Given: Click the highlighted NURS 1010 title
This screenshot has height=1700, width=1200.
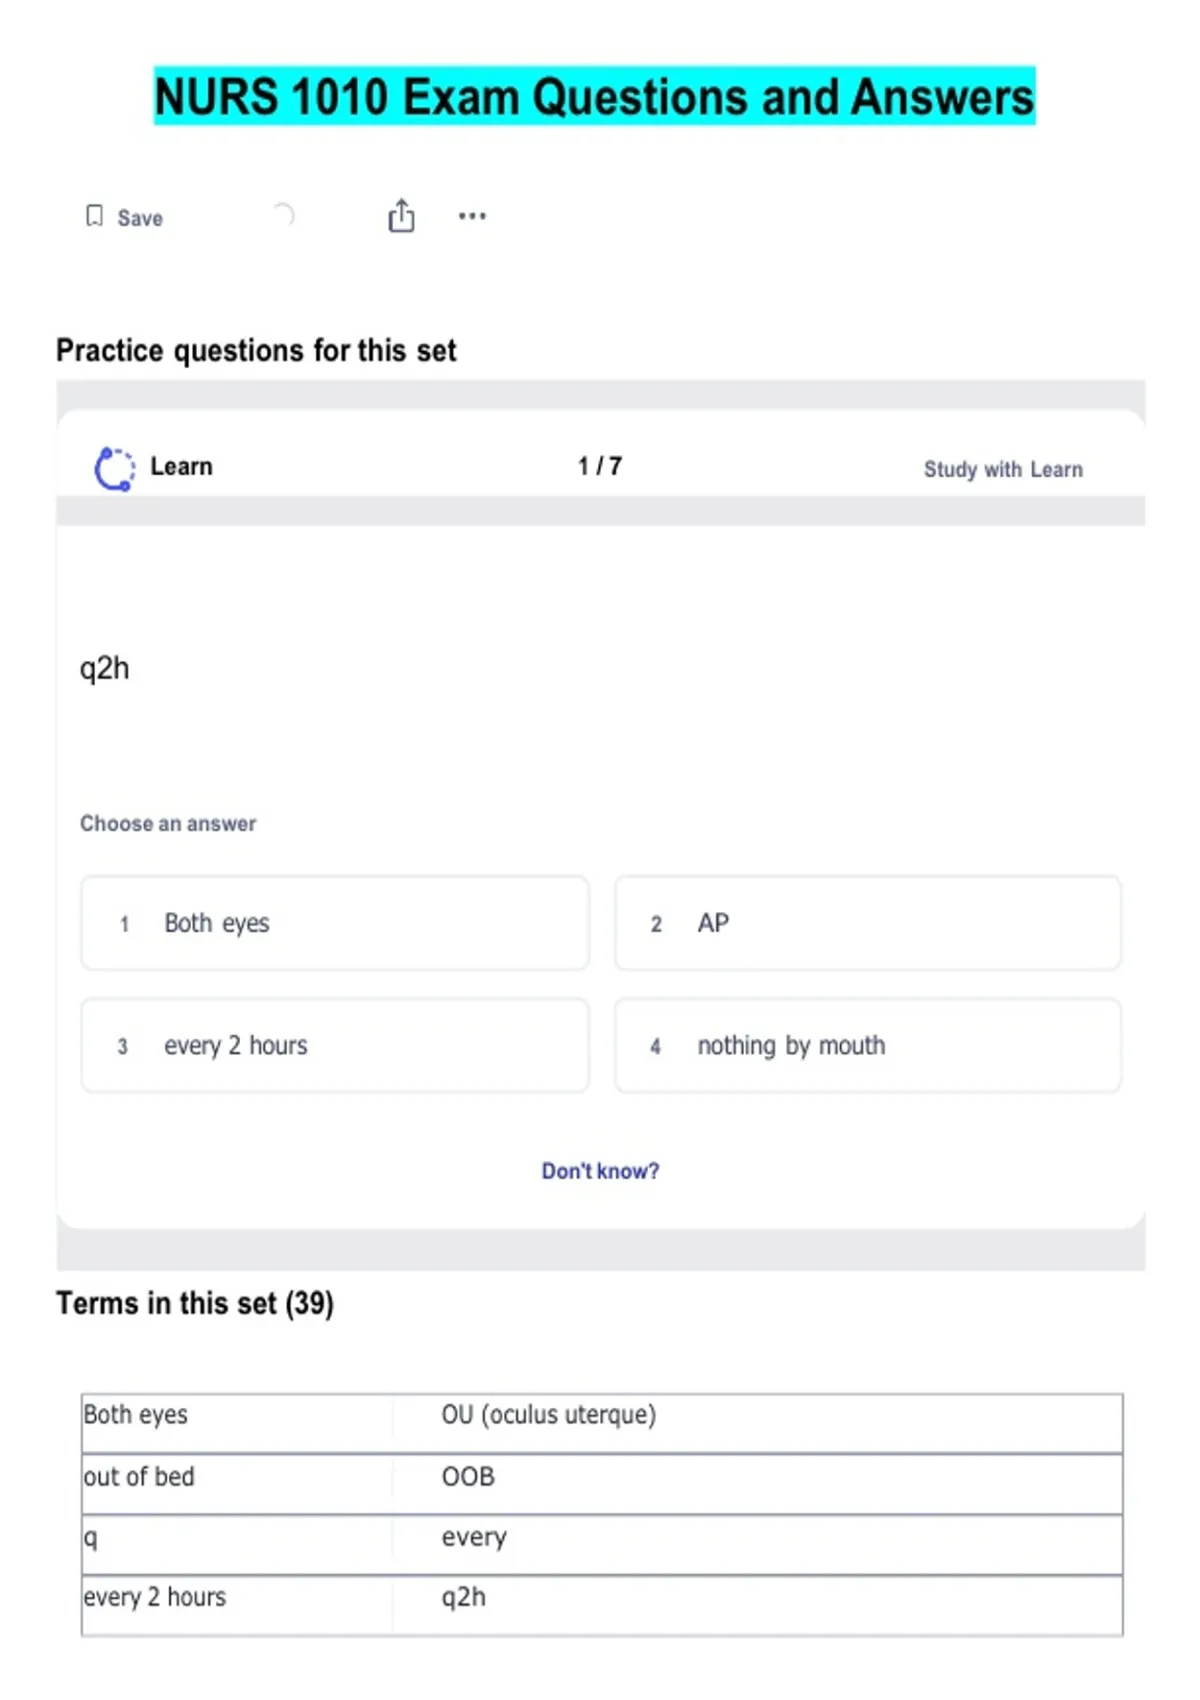Looking at the screenshot, I should pyautogui.click(x=594, y=97).
